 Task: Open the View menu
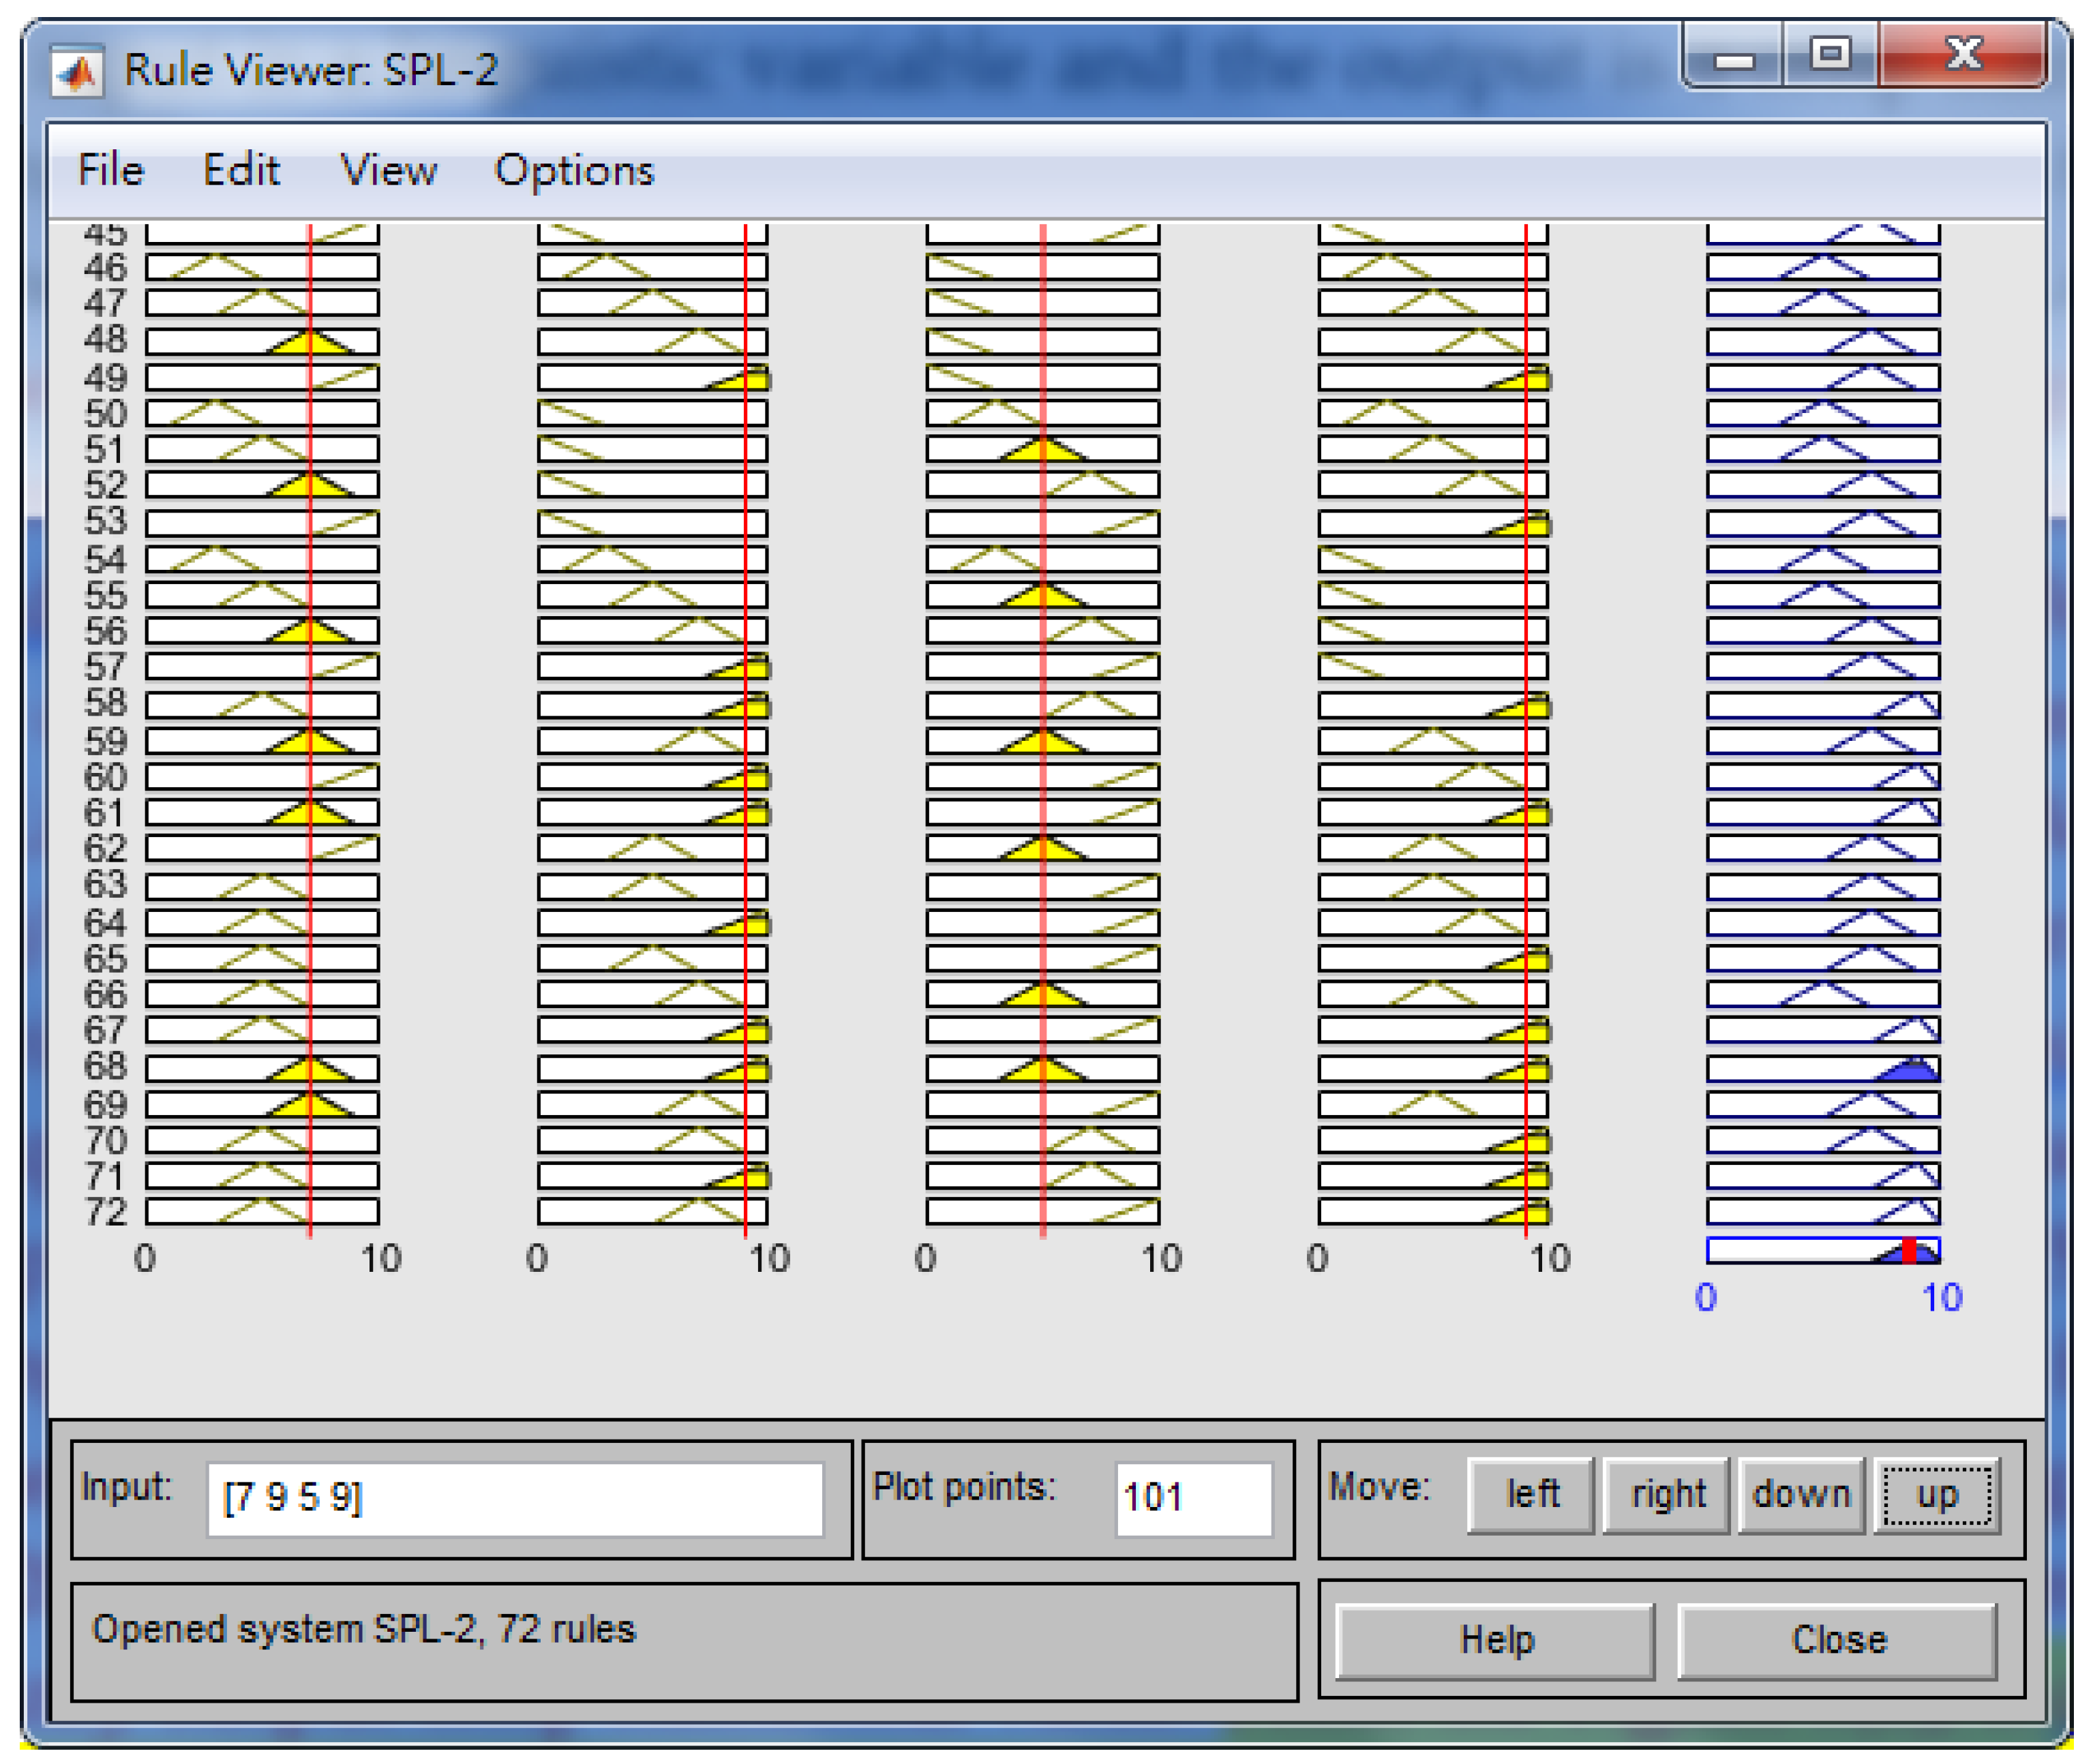[x=388, y=170]
